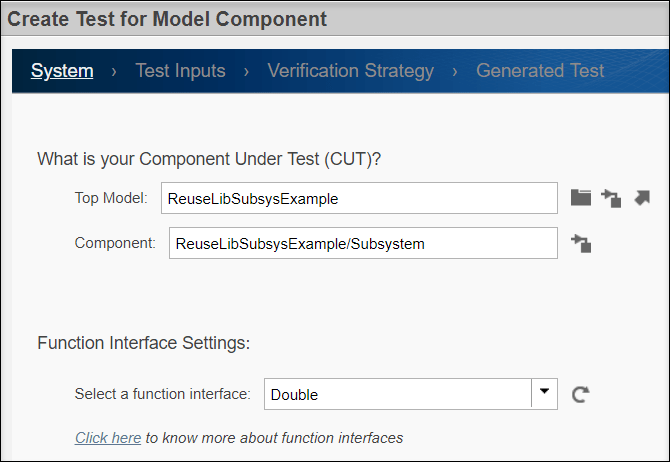Go to the System step
Image resolution: width=670 pixels, height=462 pixels.
tap(62, 71)
